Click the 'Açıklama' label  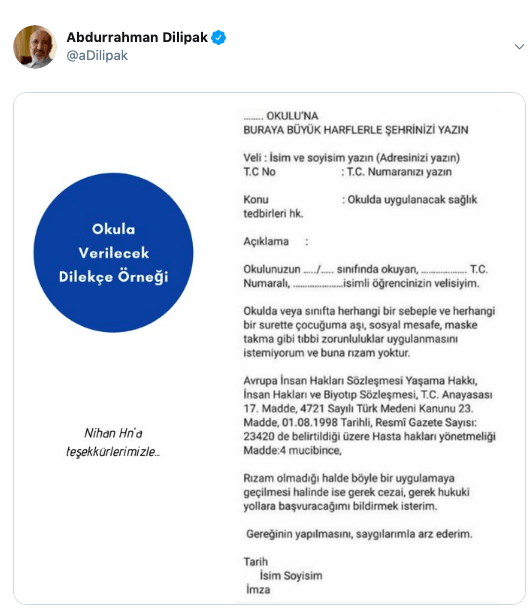click(x=266, y=242)
